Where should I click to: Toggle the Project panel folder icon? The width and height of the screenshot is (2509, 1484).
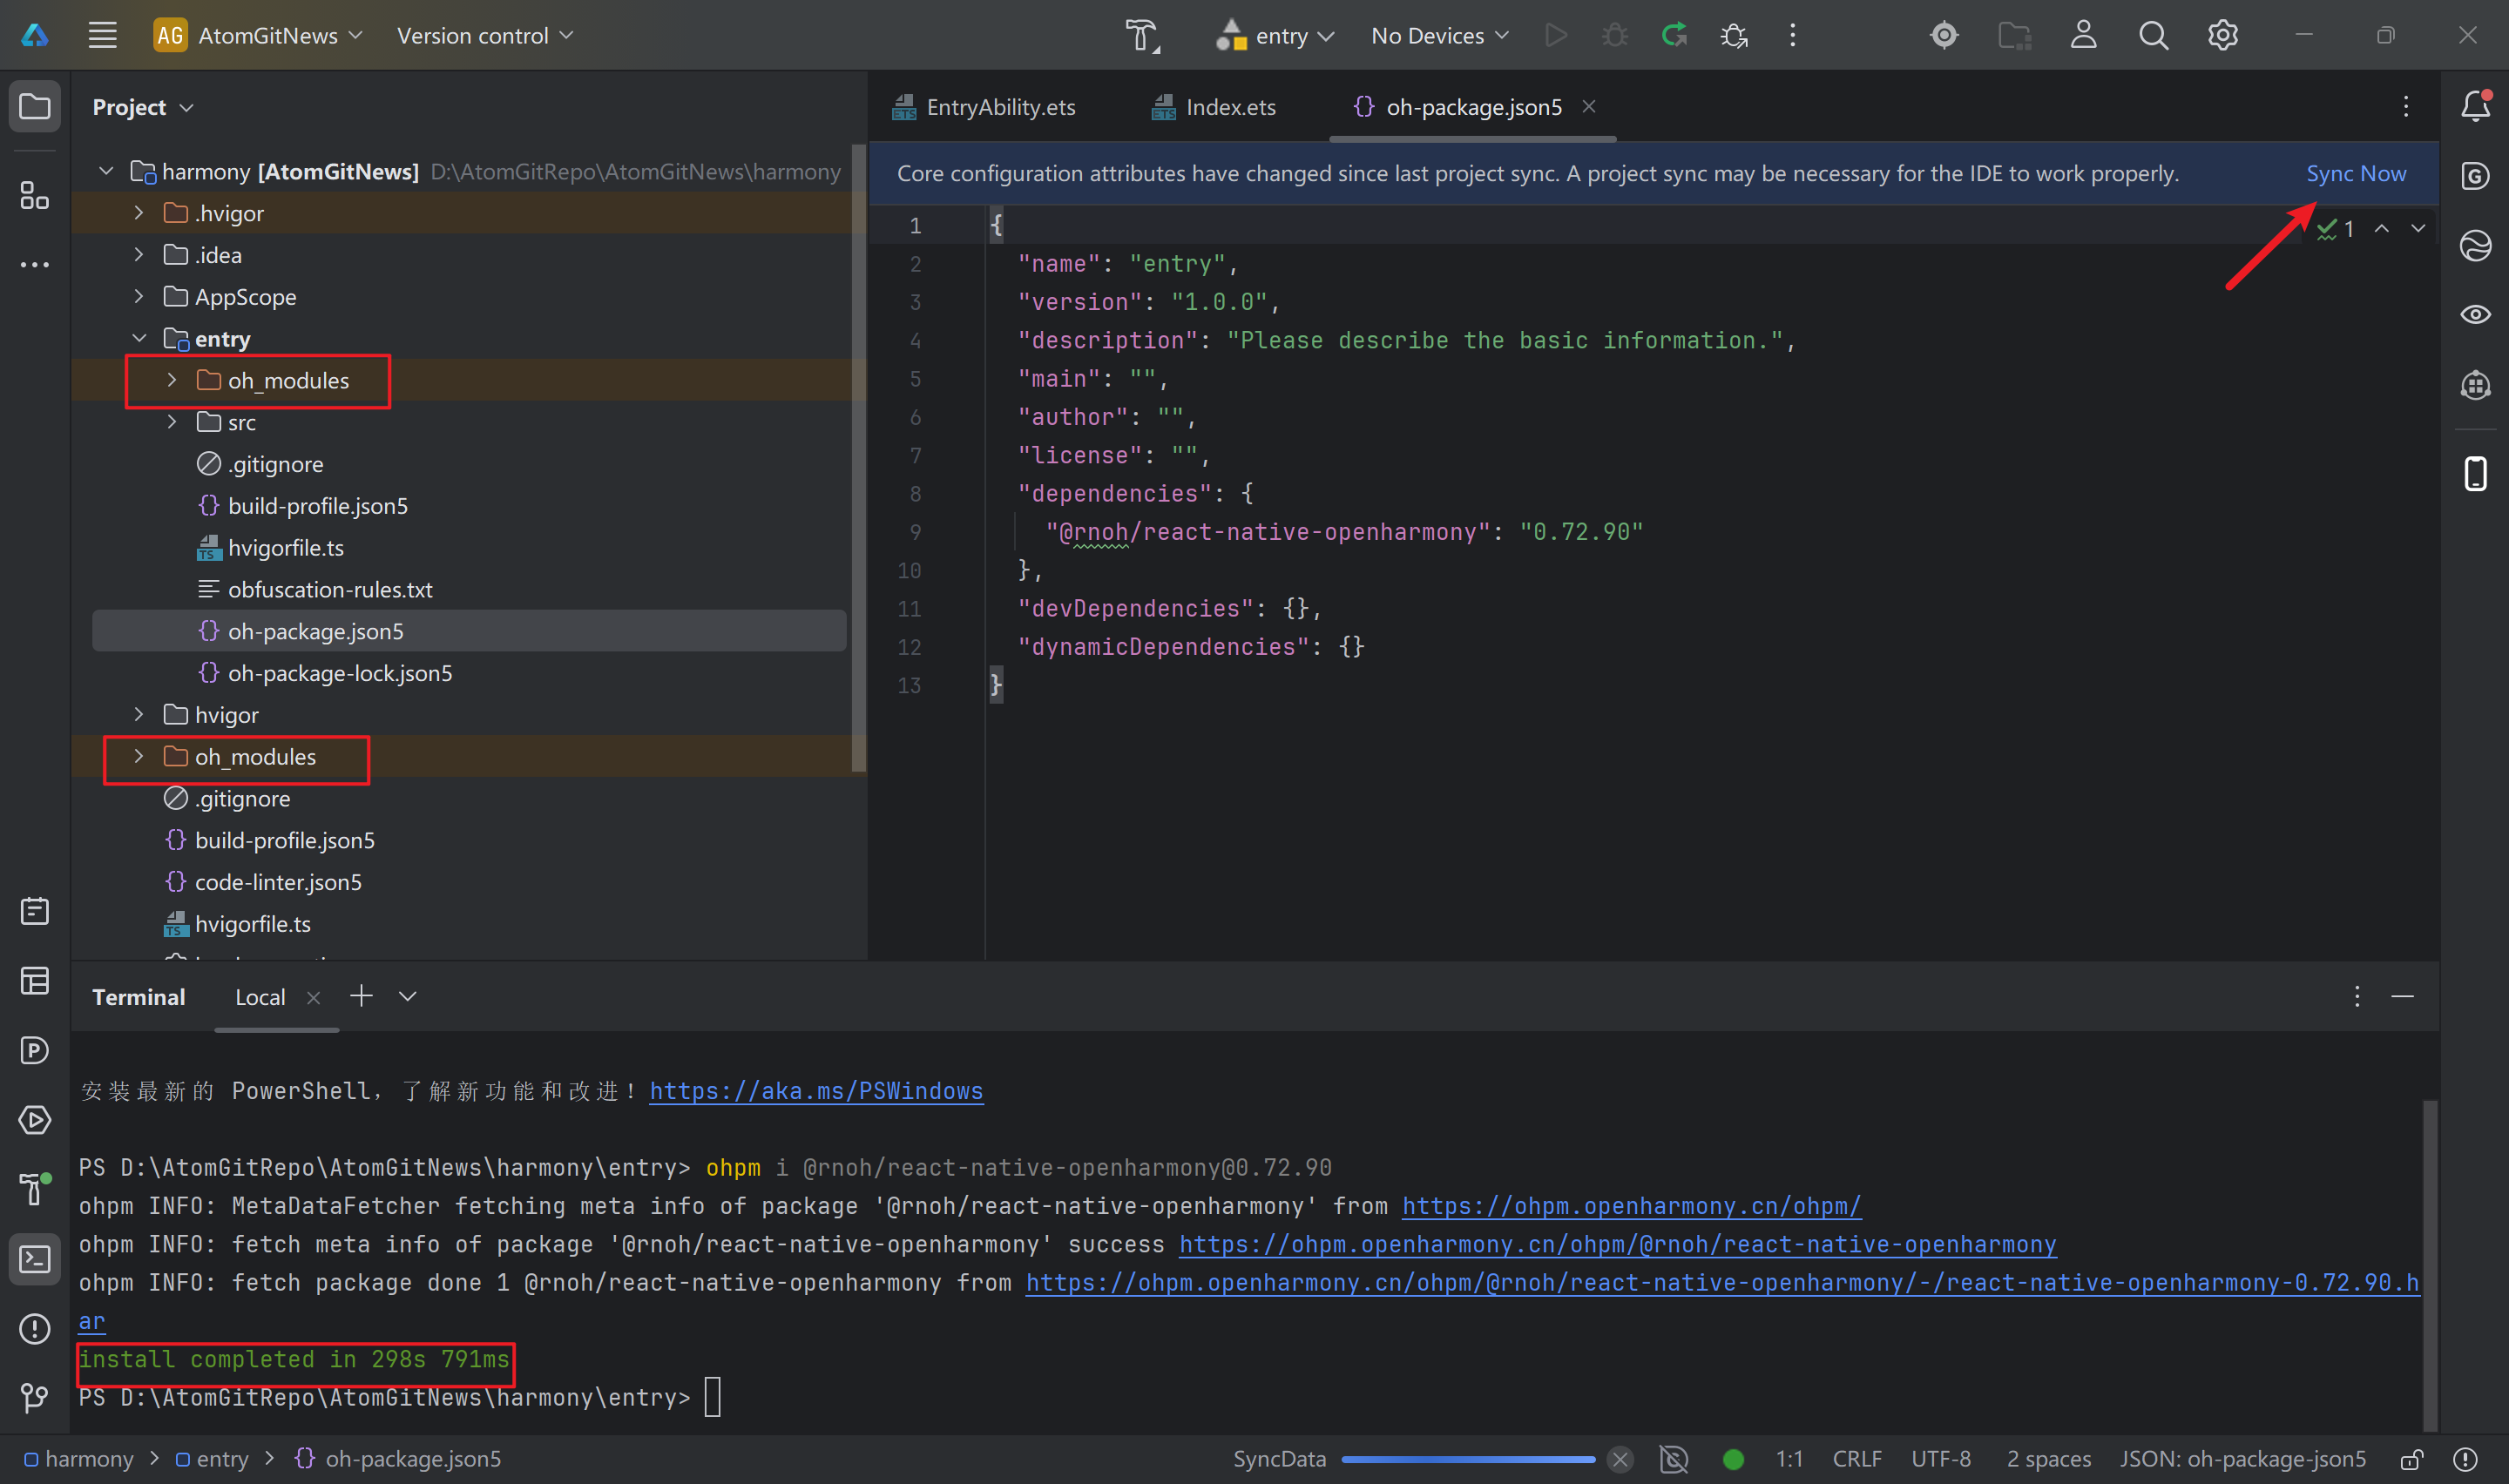(x=34, y=106)
